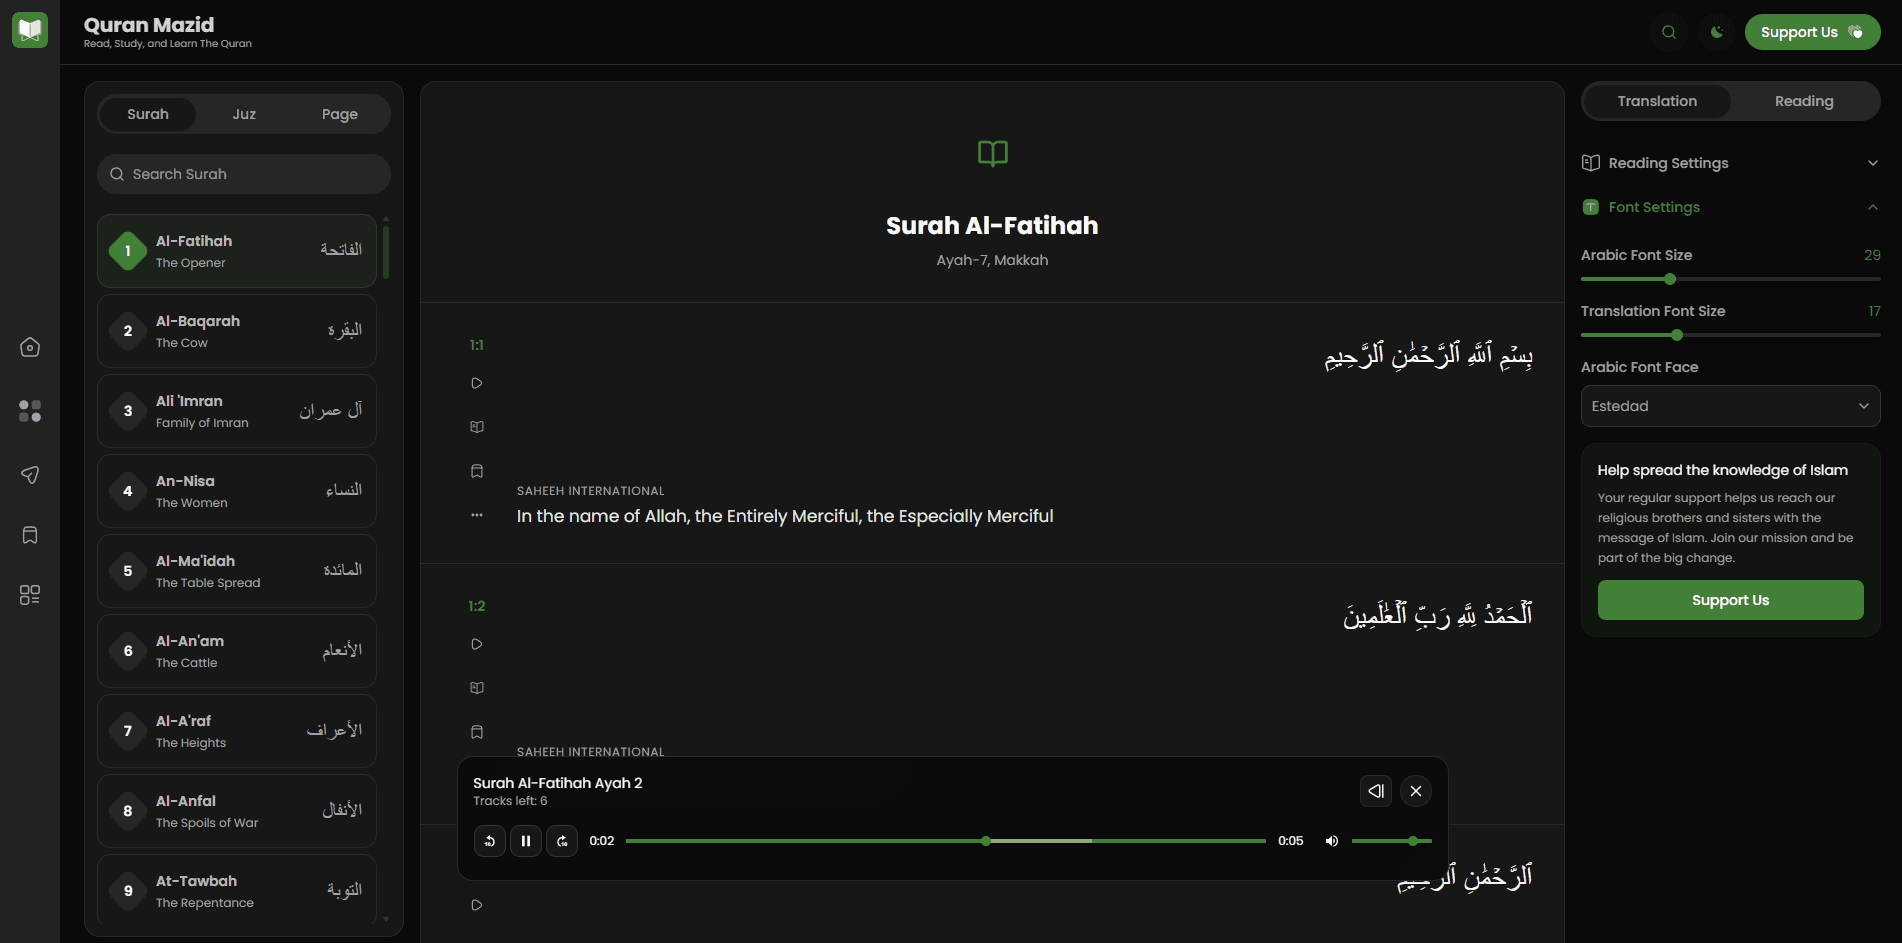Click the 1:2 ayah number
This screenshot has width=1902, height=943.
pos(477,606)
